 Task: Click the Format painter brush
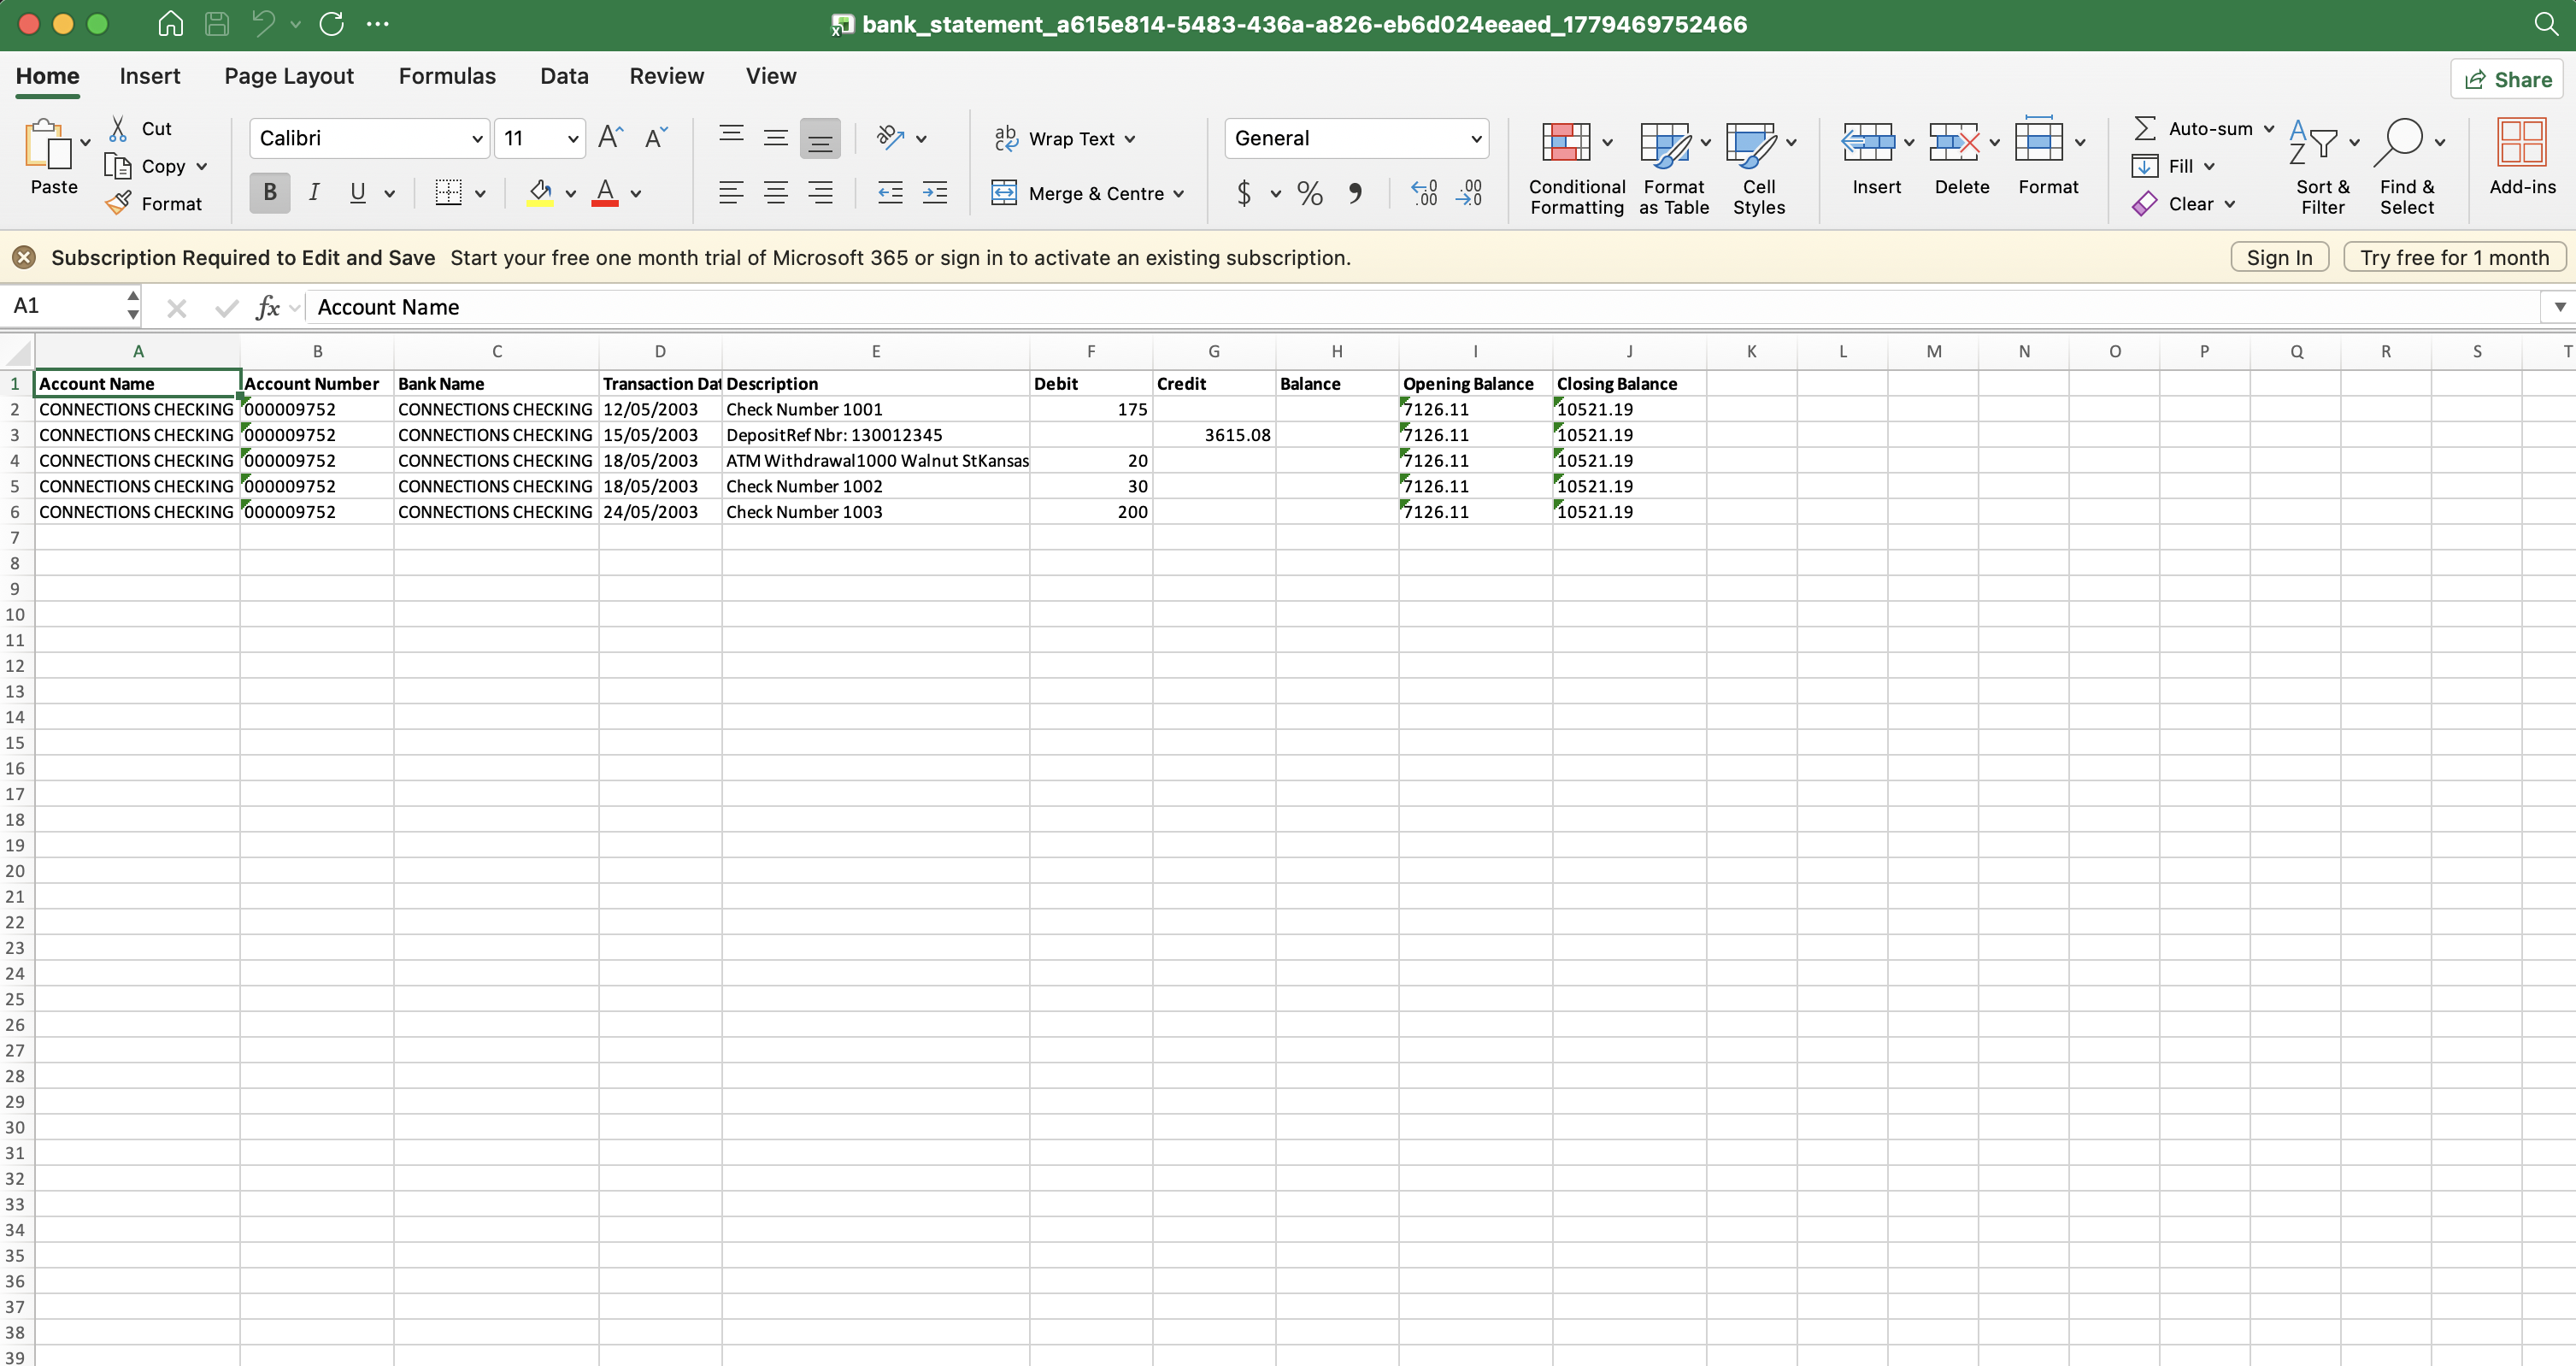point(118,203)
